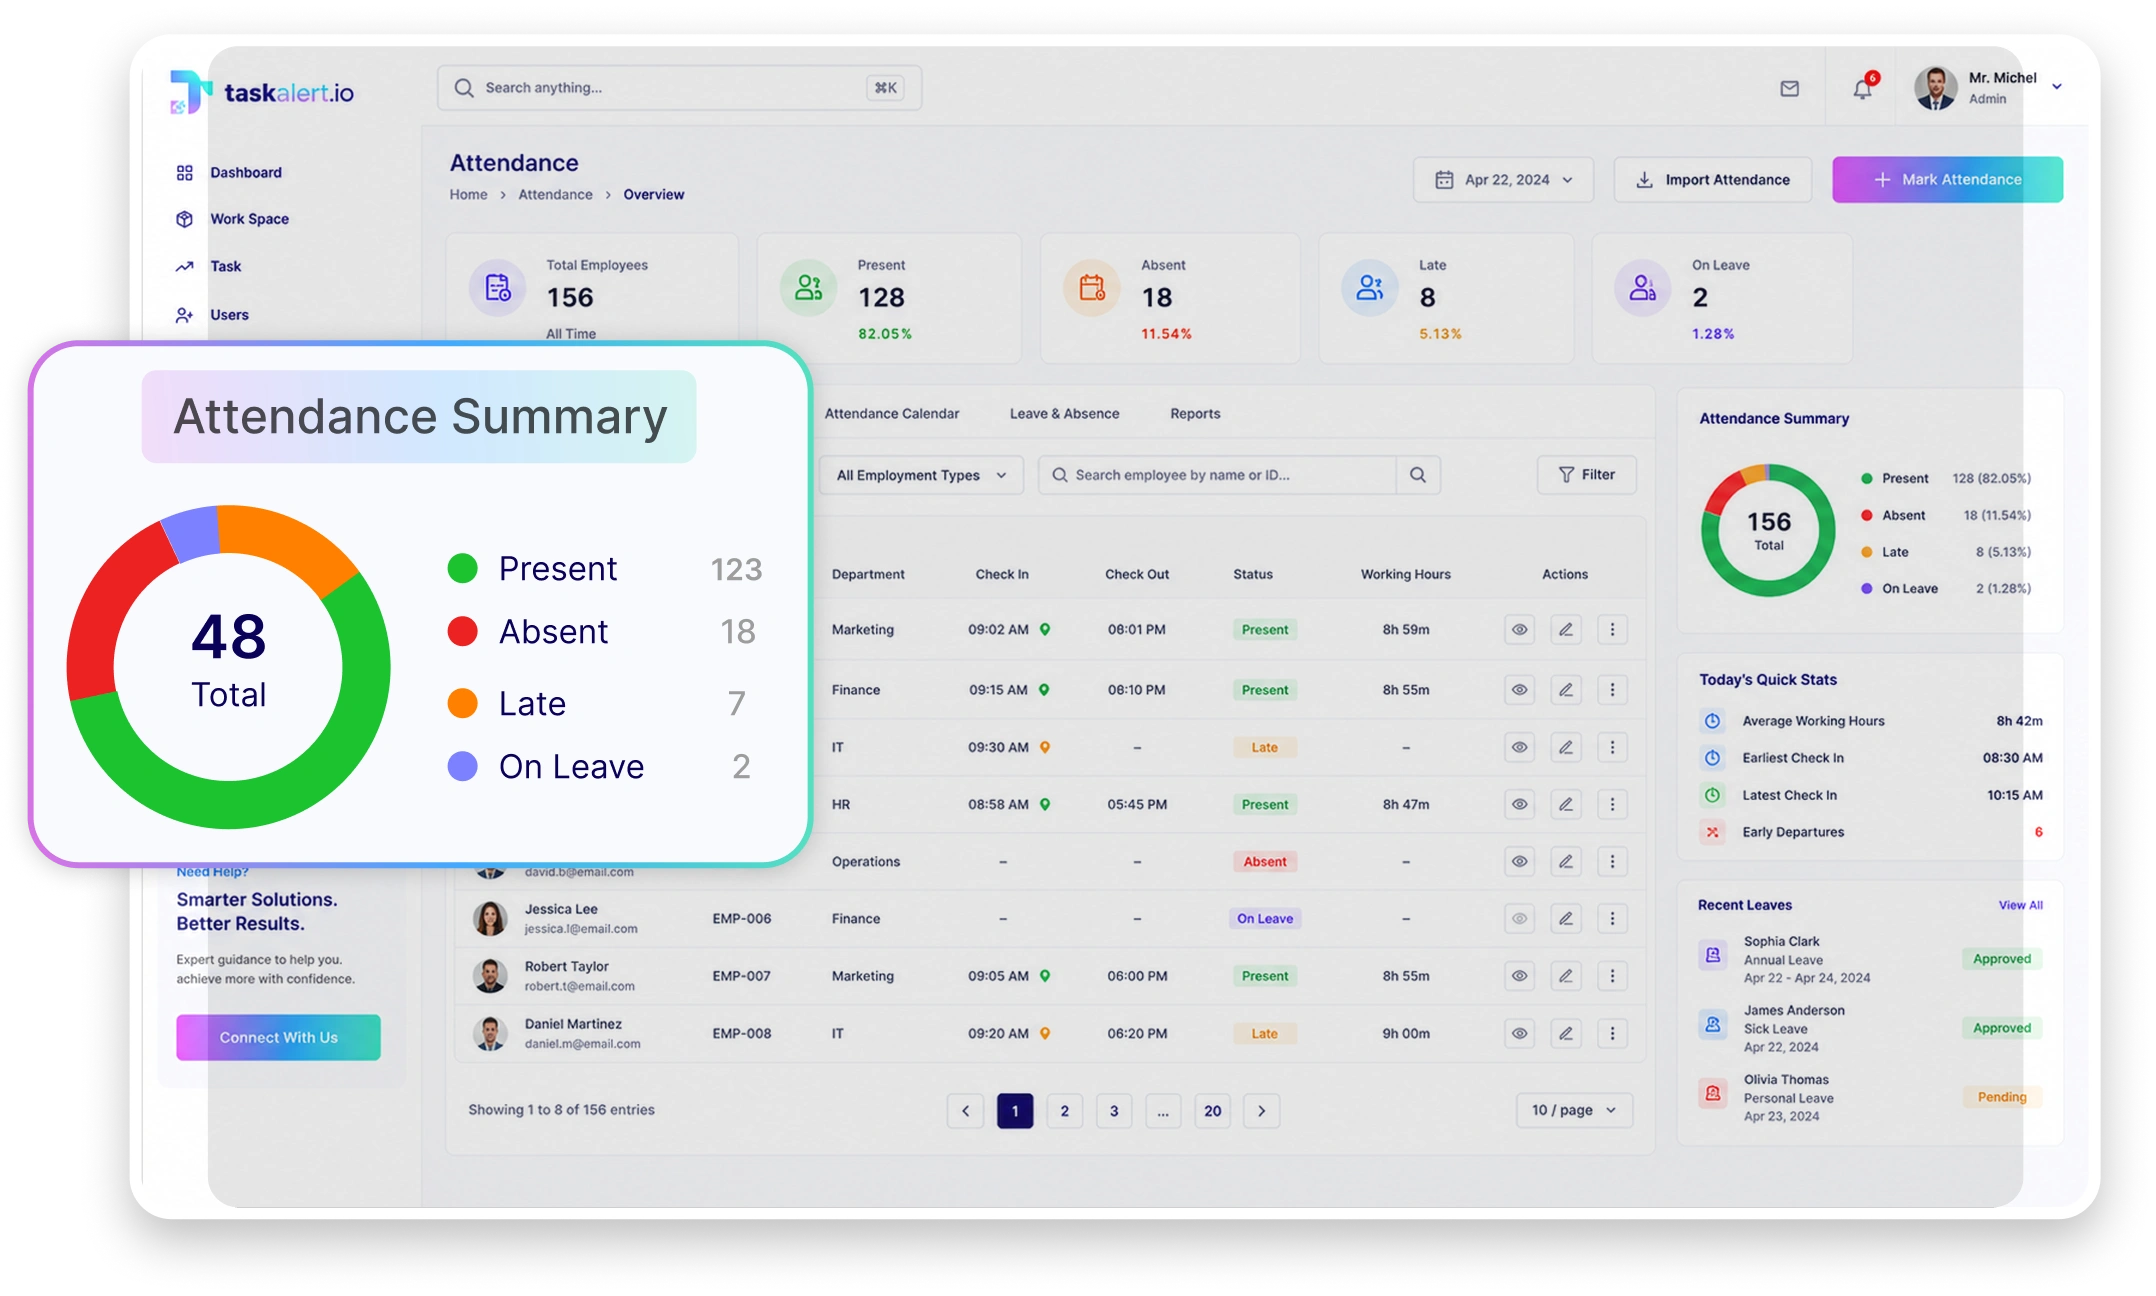
Task: View details of Robert Taylor row
Action: click(x=1519, y=976)
